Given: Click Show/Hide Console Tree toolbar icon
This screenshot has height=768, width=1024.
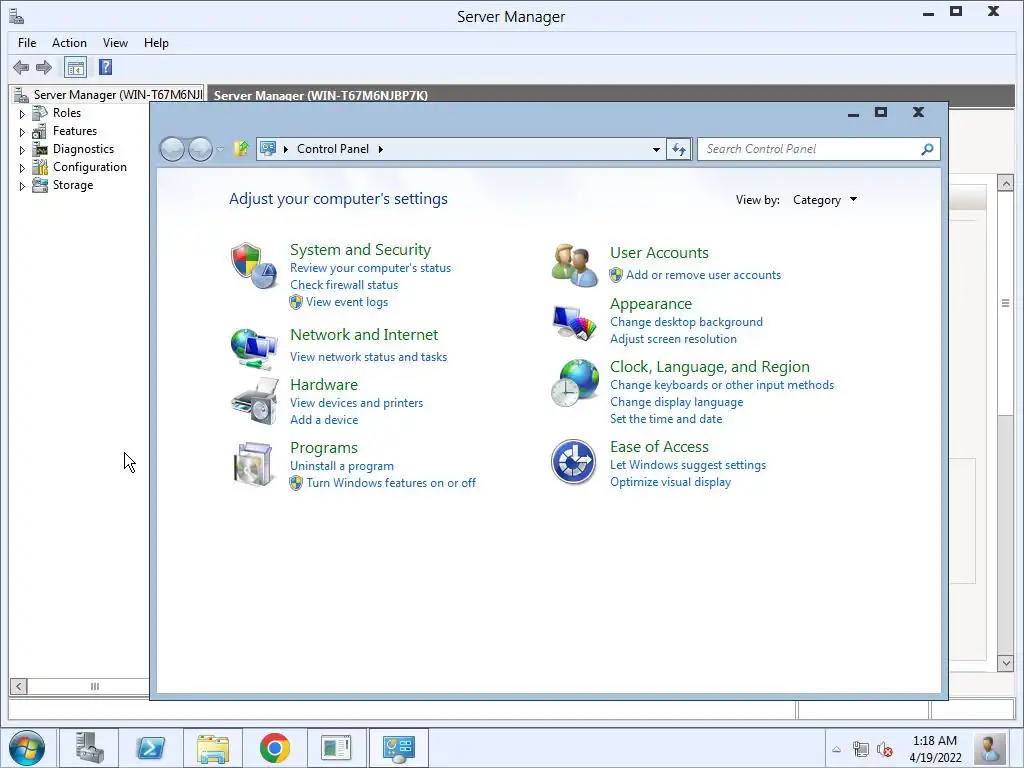Looking at the screenshot, I should (75, 67).
